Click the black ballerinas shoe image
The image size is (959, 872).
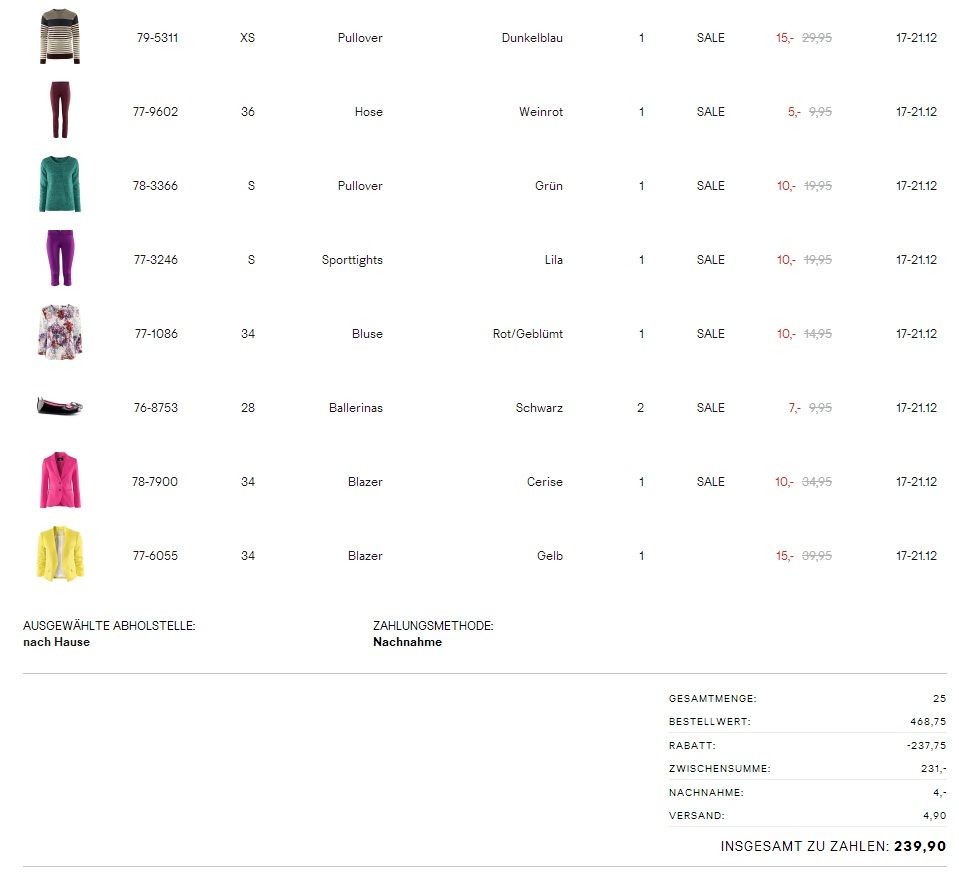coord(59,405)
